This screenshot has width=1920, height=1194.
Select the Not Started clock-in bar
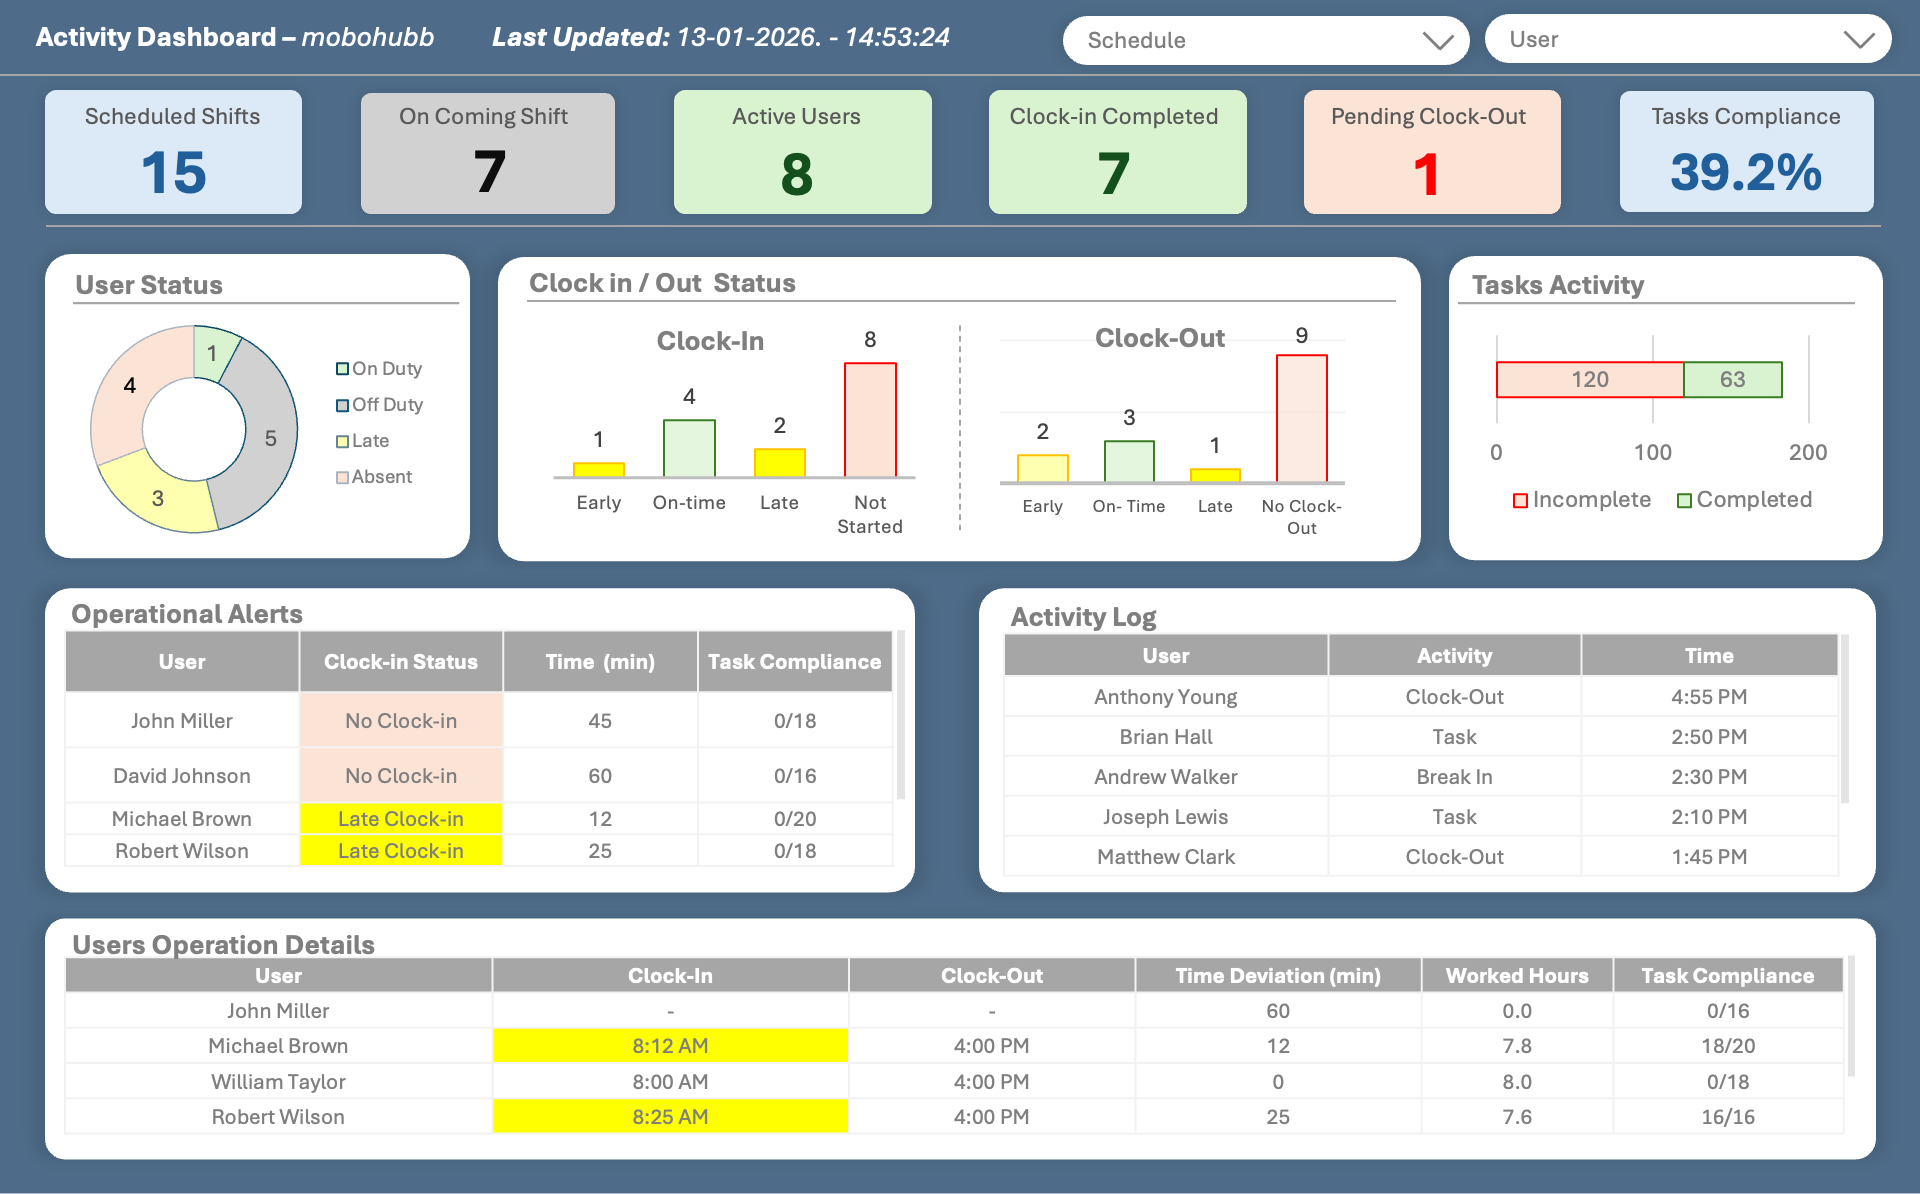click(x=870, y=420)
